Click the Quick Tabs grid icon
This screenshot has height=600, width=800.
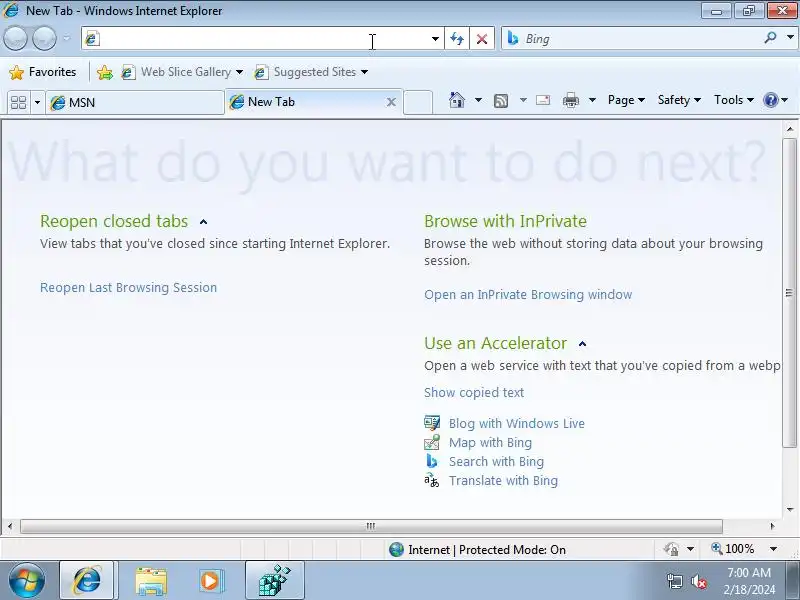[x=19, y=103]
